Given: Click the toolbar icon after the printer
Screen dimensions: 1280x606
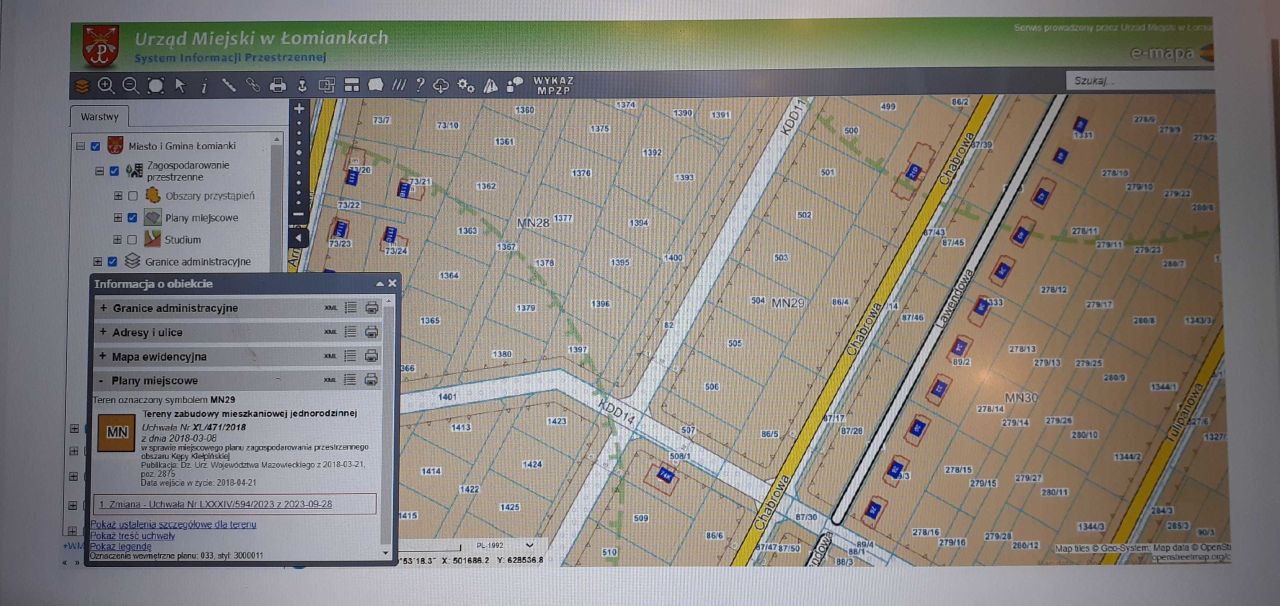Looking at the screenshot, I should [302, 86].
